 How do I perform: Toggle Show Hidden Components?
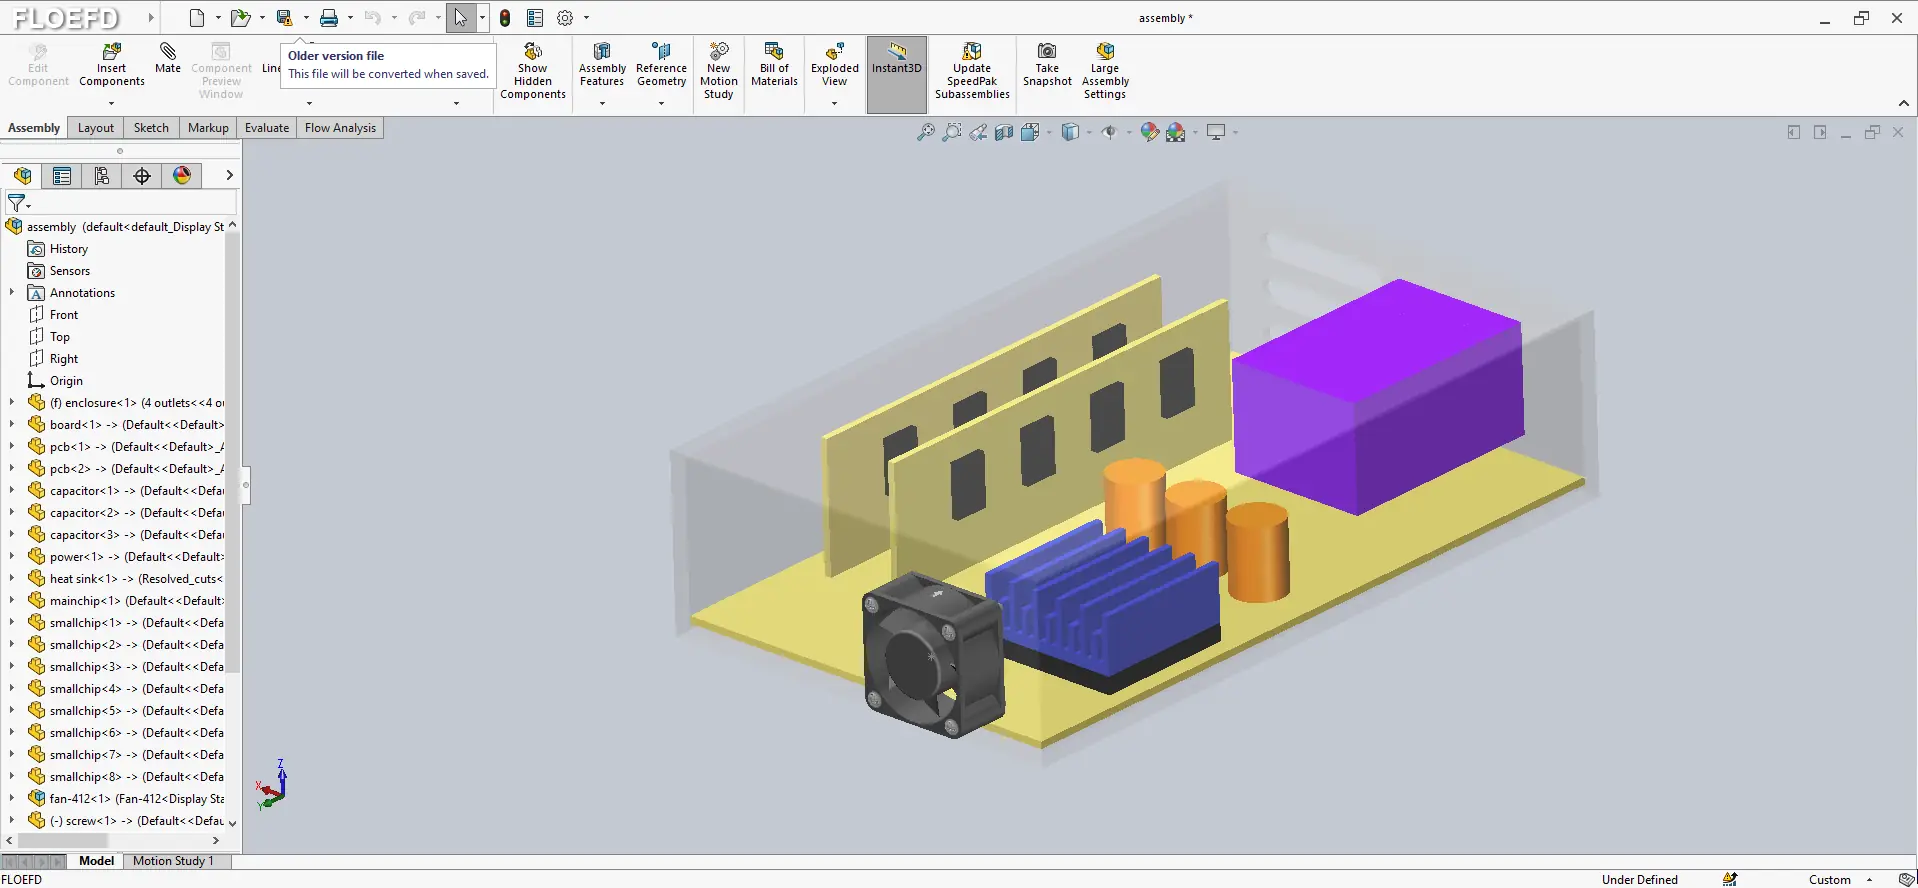pos(533,71)
